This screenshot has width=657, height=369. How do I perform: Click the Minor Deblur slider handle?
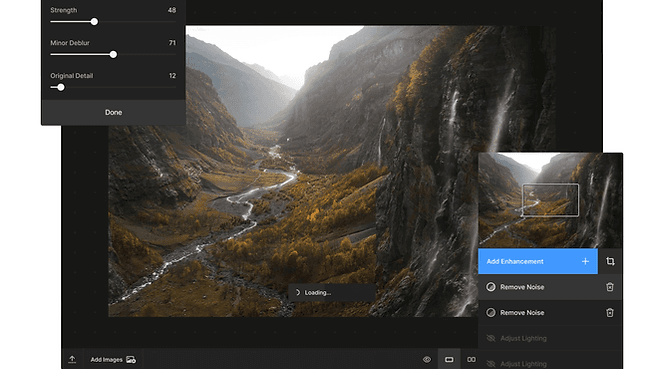point(113,54)
